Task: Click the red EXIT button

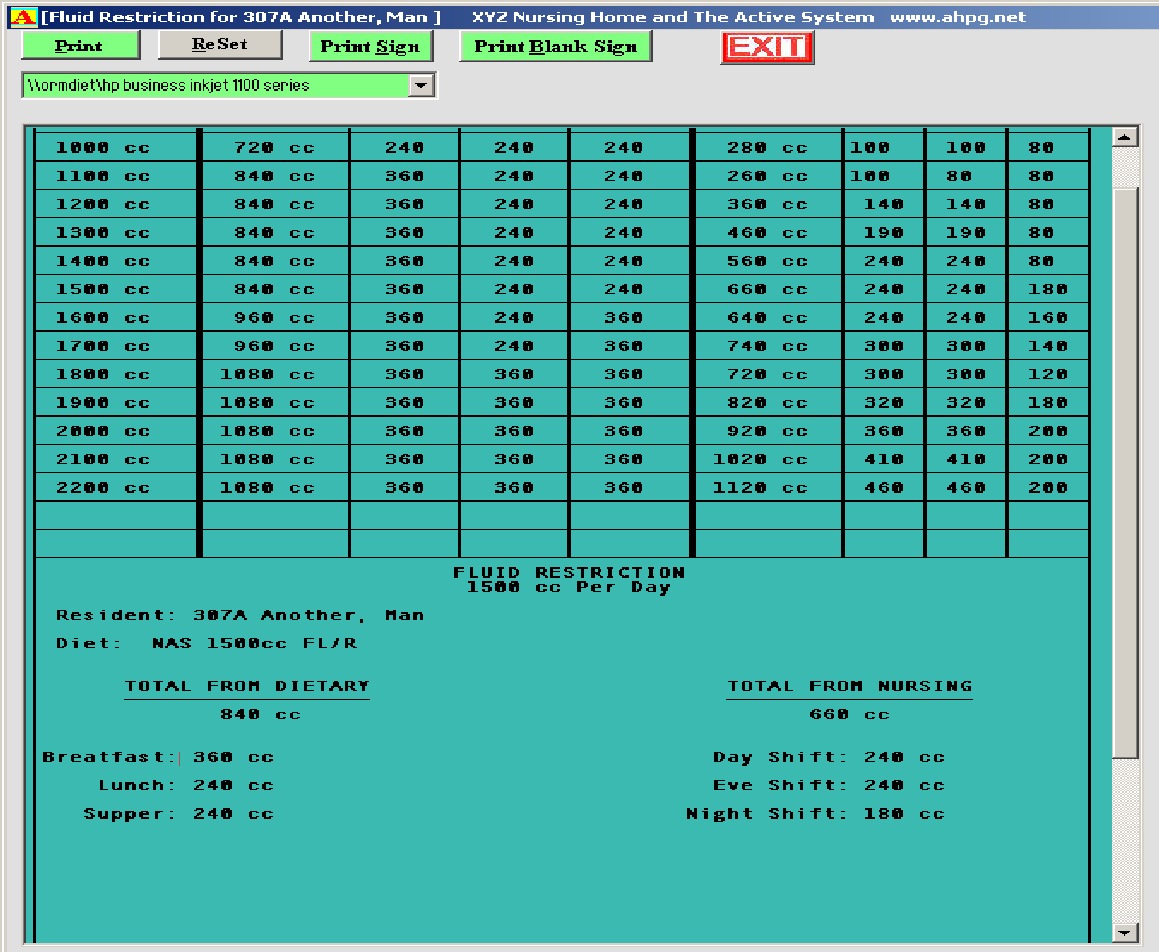Action: point(767,47)
